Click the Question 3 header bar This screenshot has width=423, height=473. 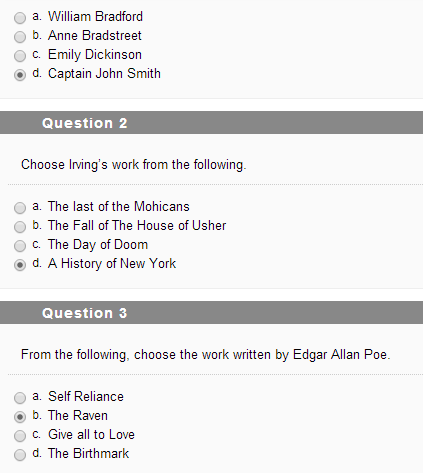211,313
